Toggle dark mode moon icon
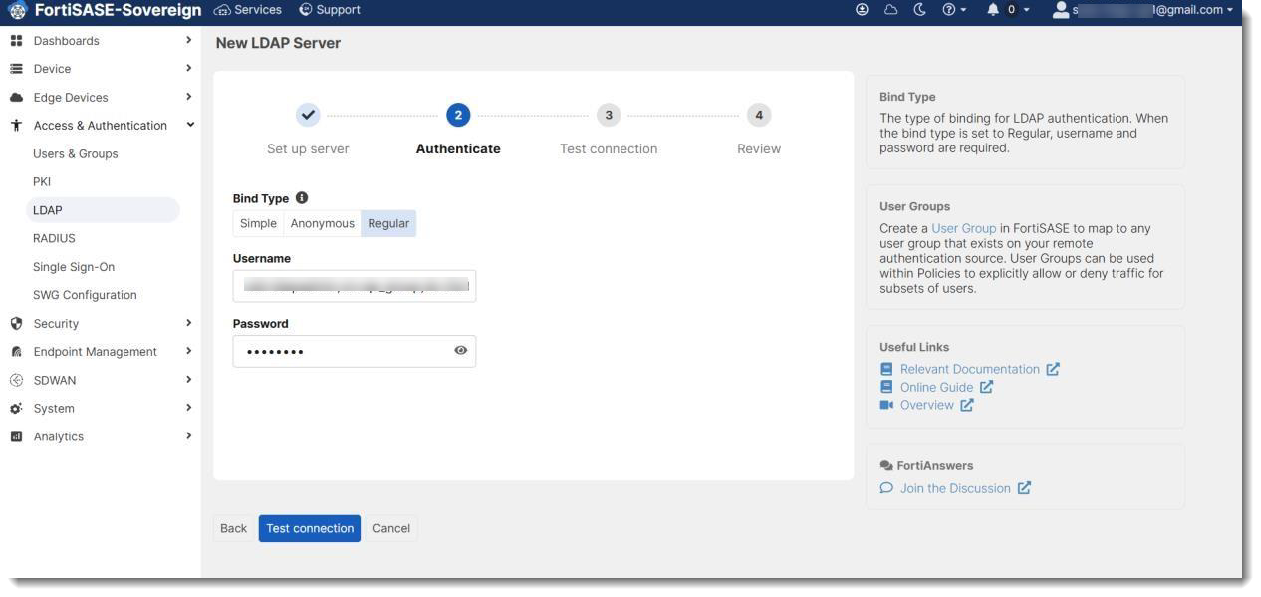 [x=920, y=10]
